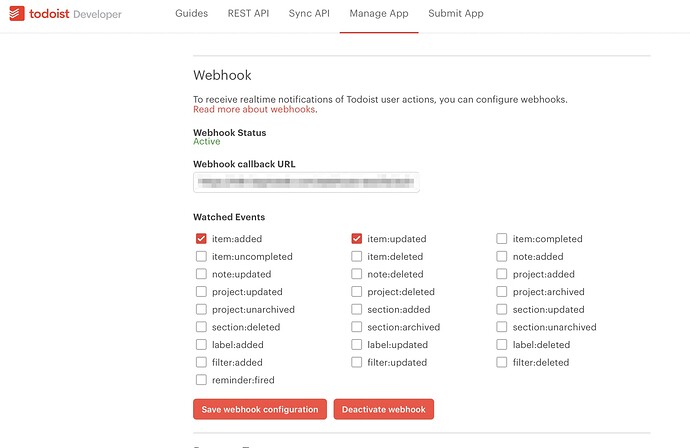Follow the Read more about webhooks link

[x=254, y=110]
